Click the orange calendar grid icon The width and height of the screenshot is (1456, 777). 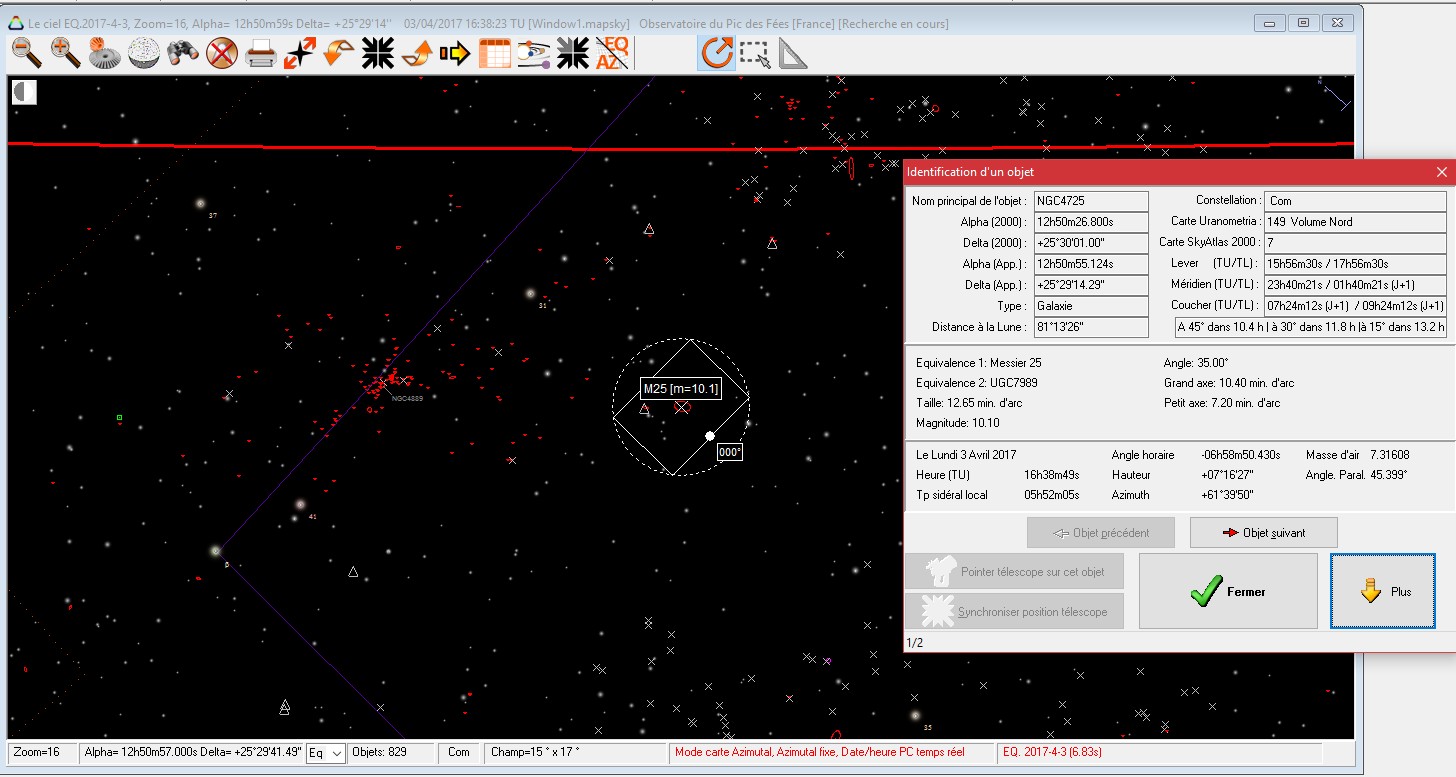(494, 53)
